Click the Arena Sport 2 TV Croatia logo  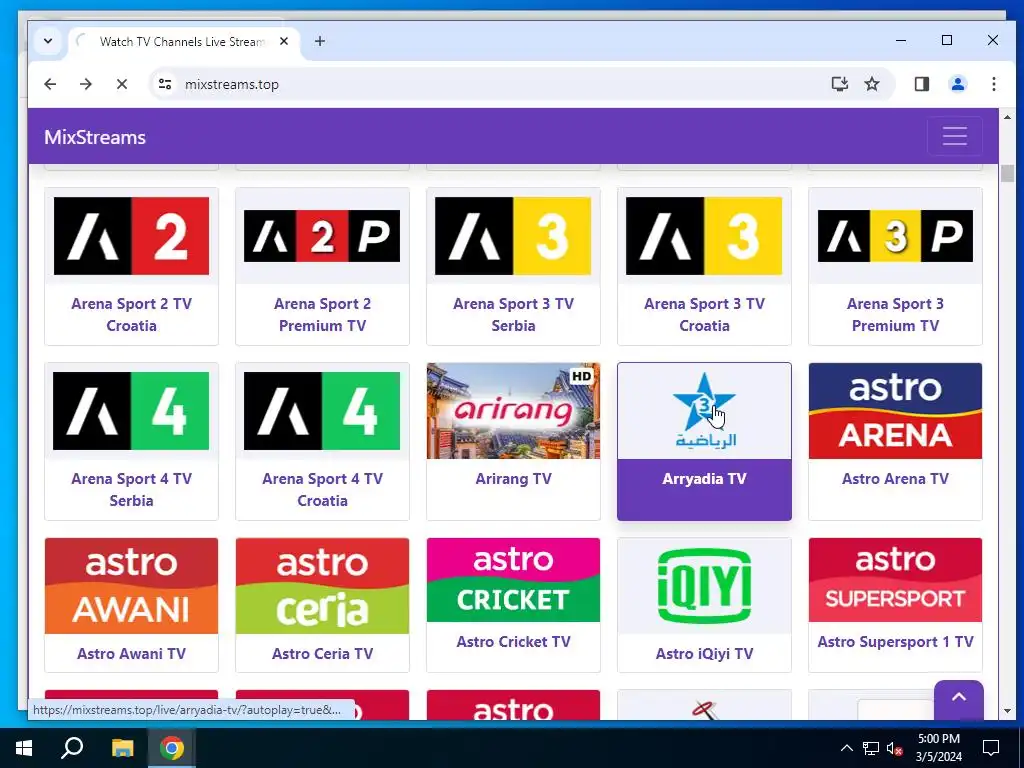tap(131, 236)
